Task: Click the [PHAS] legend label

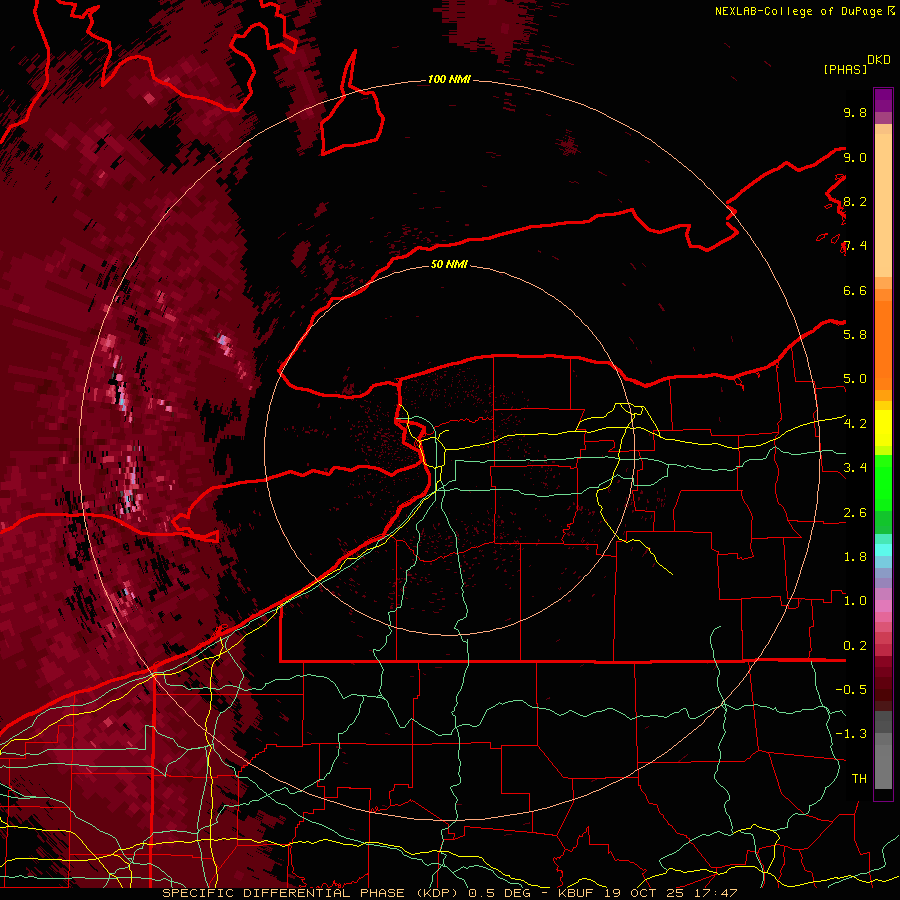Action: [x=845, y=70]
